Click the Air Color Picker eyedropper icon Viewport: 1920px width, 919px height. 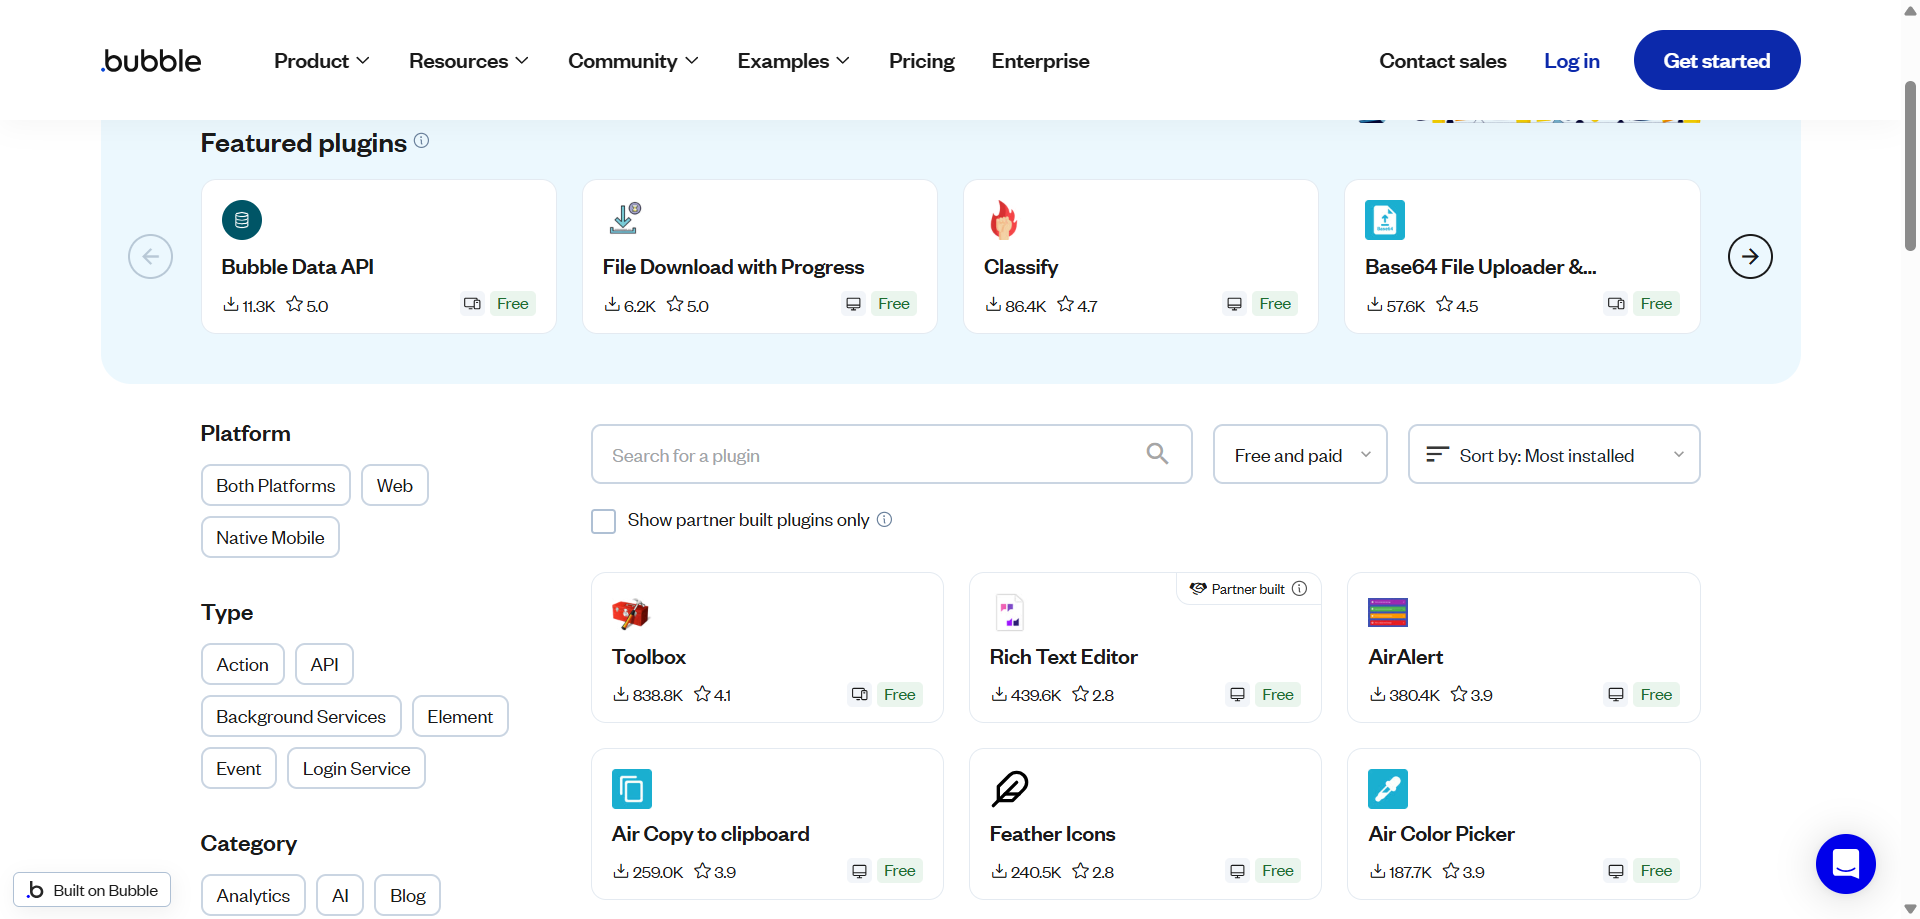1388,789
